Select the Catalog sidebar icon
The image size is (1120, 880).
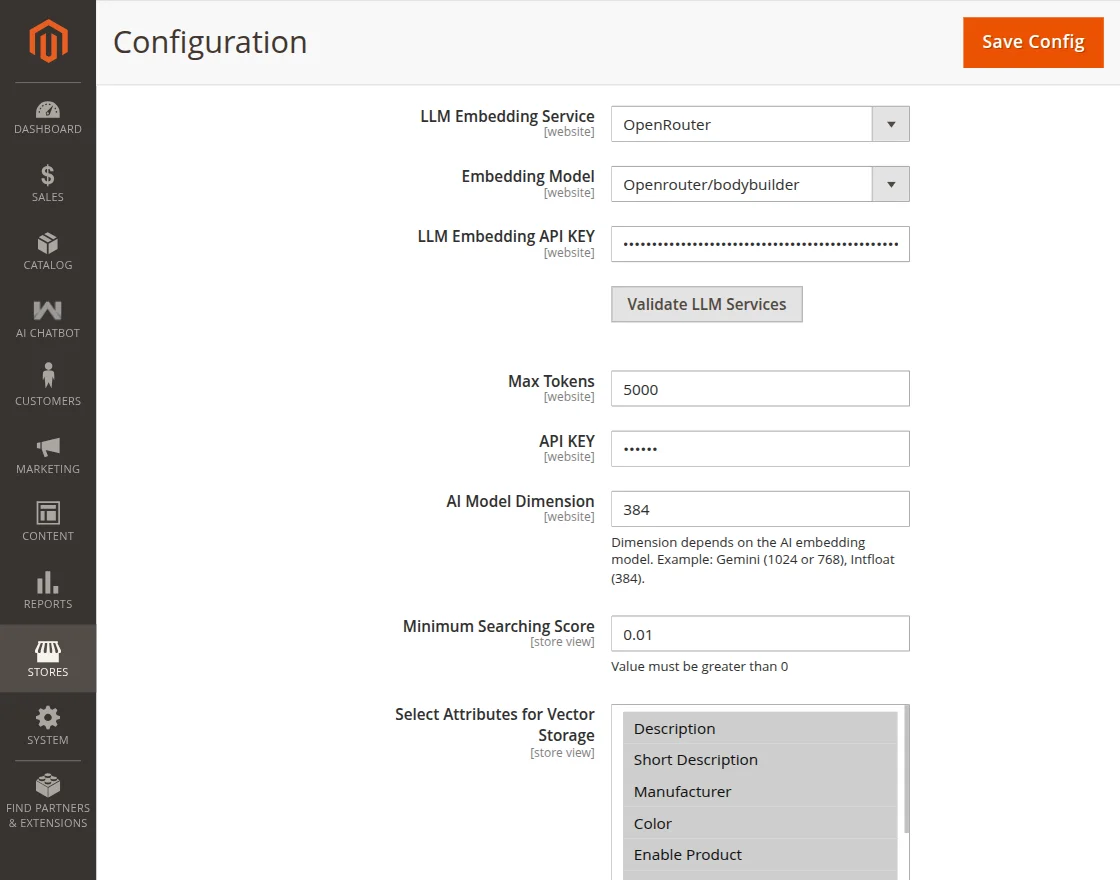(47, 250)
